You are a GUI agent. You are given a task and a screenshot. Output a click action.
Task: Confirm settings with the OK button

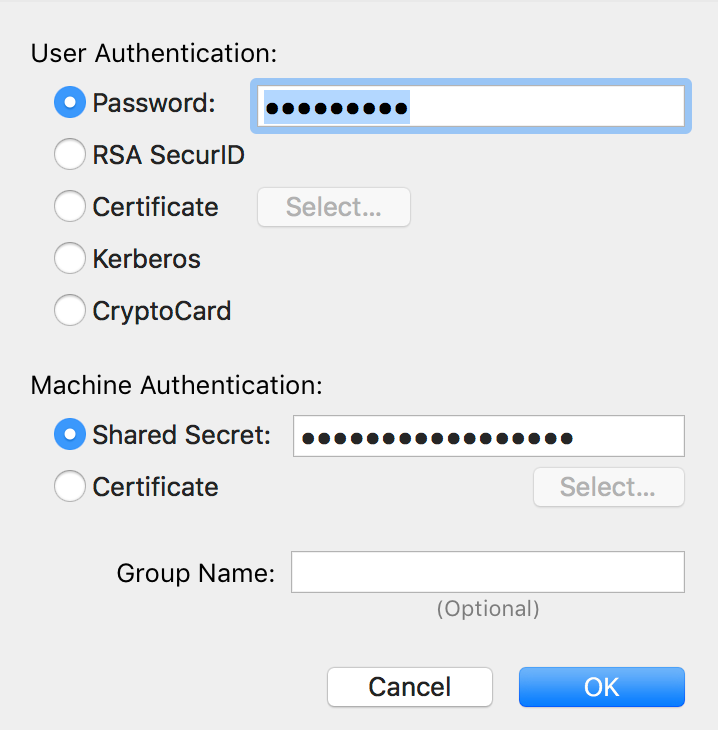click(x=602, y=687)
